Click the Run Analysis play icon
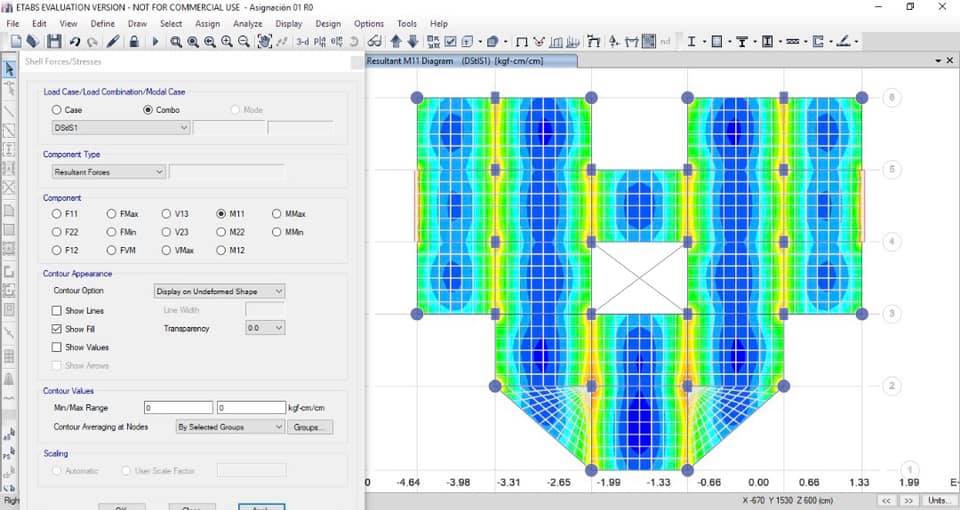 coord(155,42)
